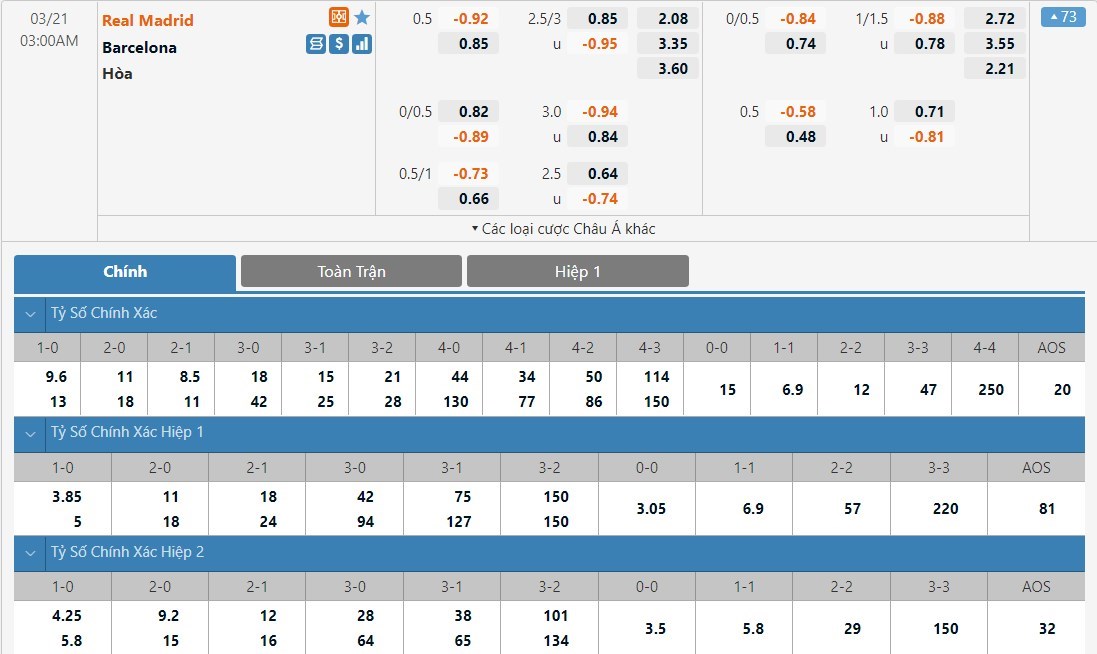Click the blue icon left of dollar sign
Image resolution: width=1097 pixels, height=654 pixels.
tap(316, 44)
